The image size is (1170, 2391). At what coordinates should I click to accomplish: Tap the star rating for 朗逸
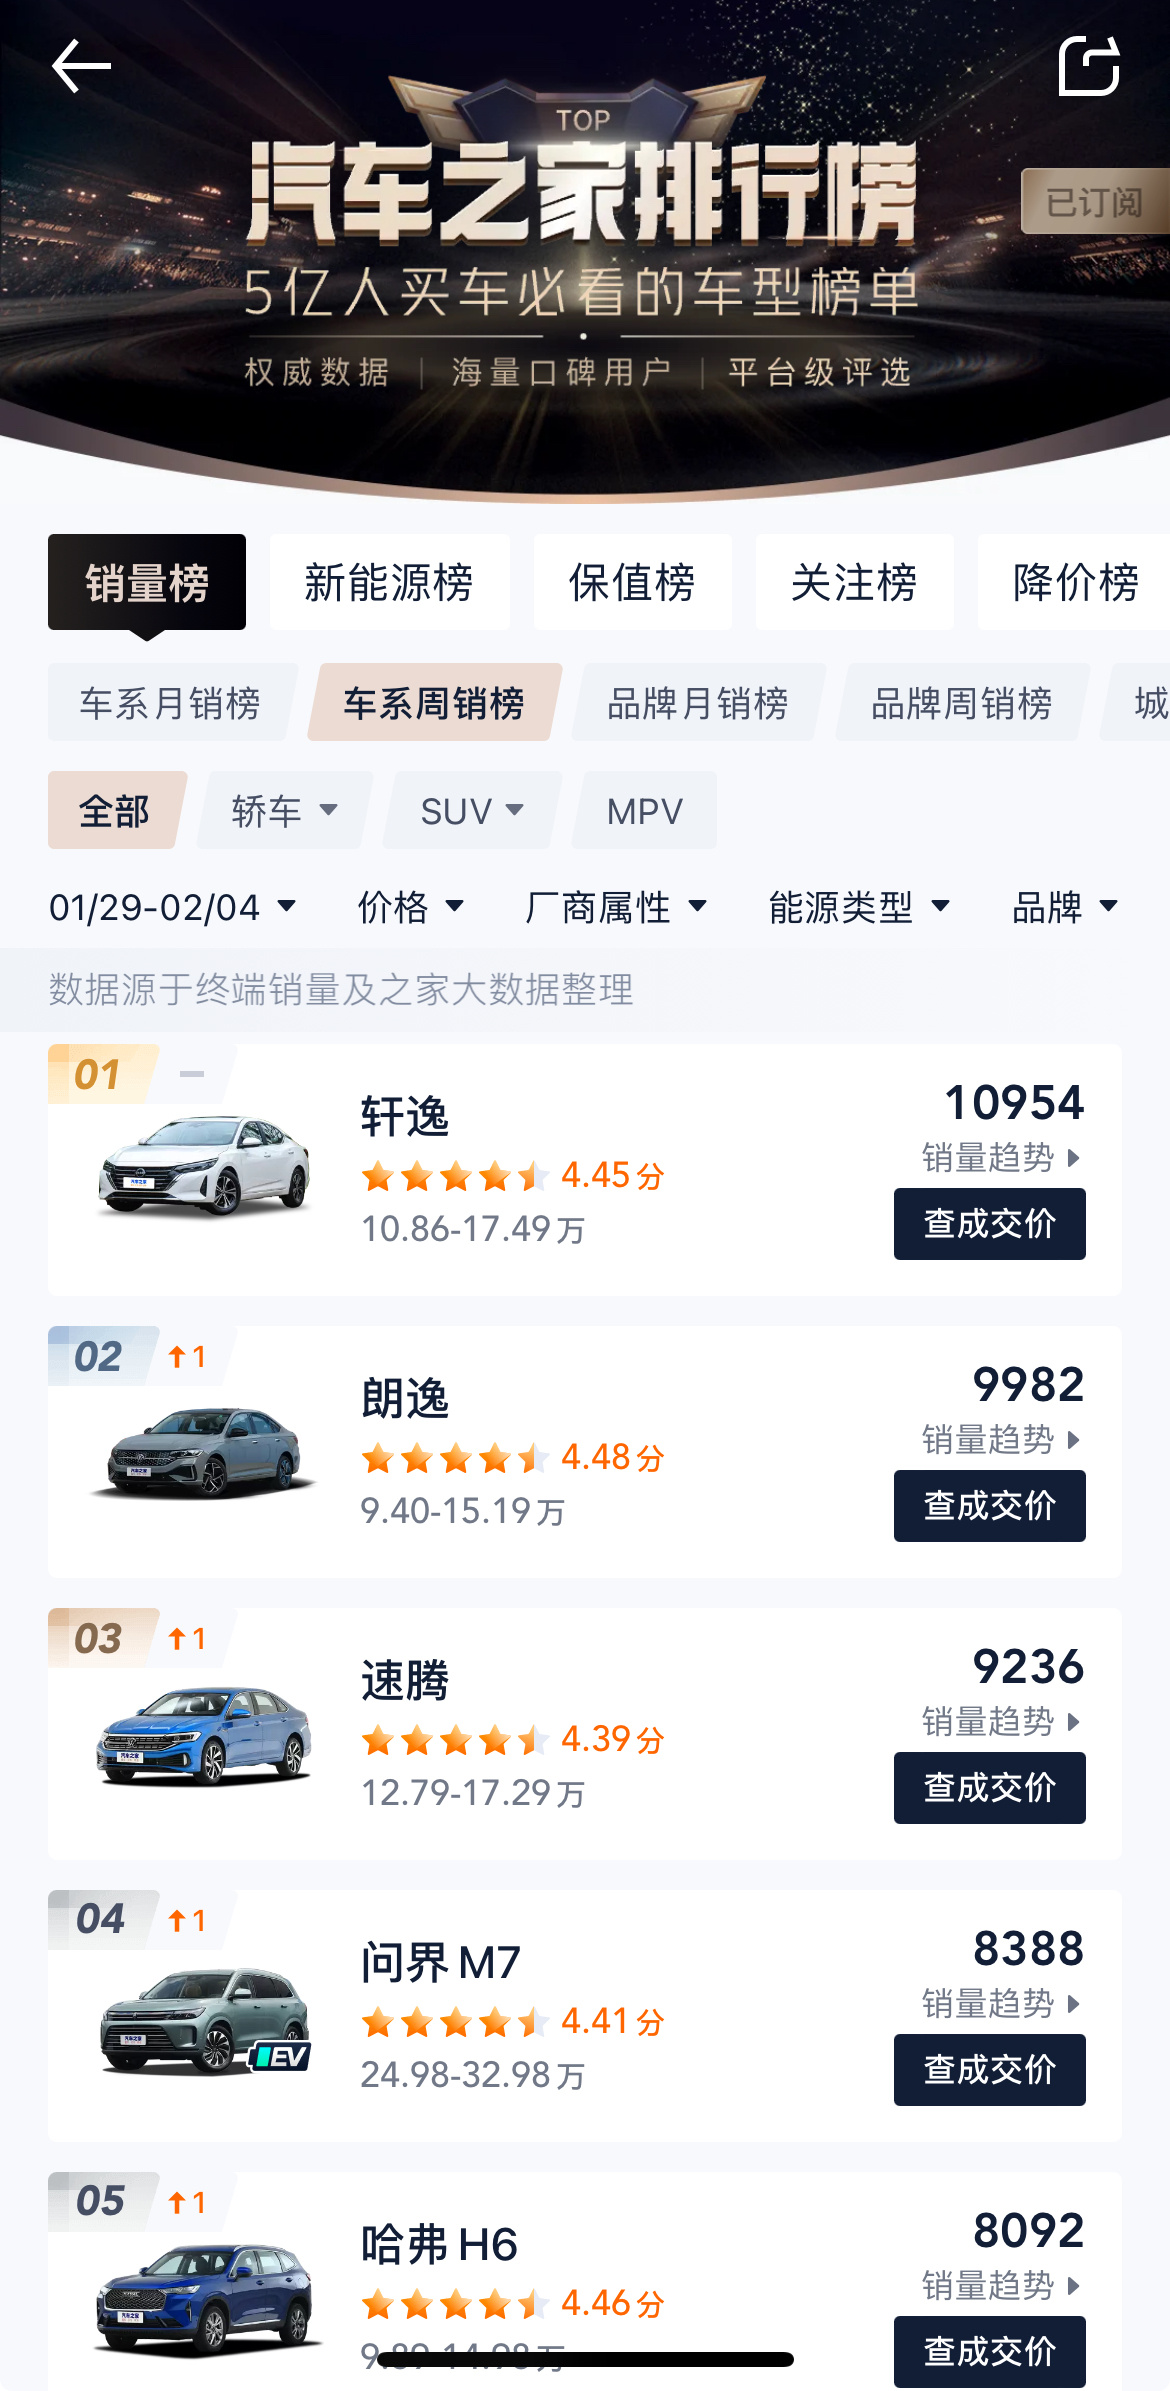click(455, 1458)
